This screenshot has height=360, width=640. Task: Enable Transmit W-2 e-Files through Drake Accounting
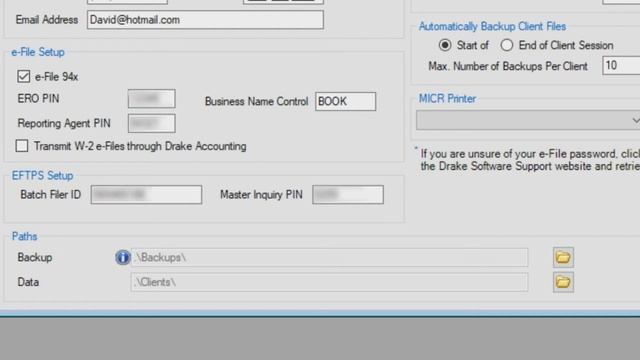22,146
